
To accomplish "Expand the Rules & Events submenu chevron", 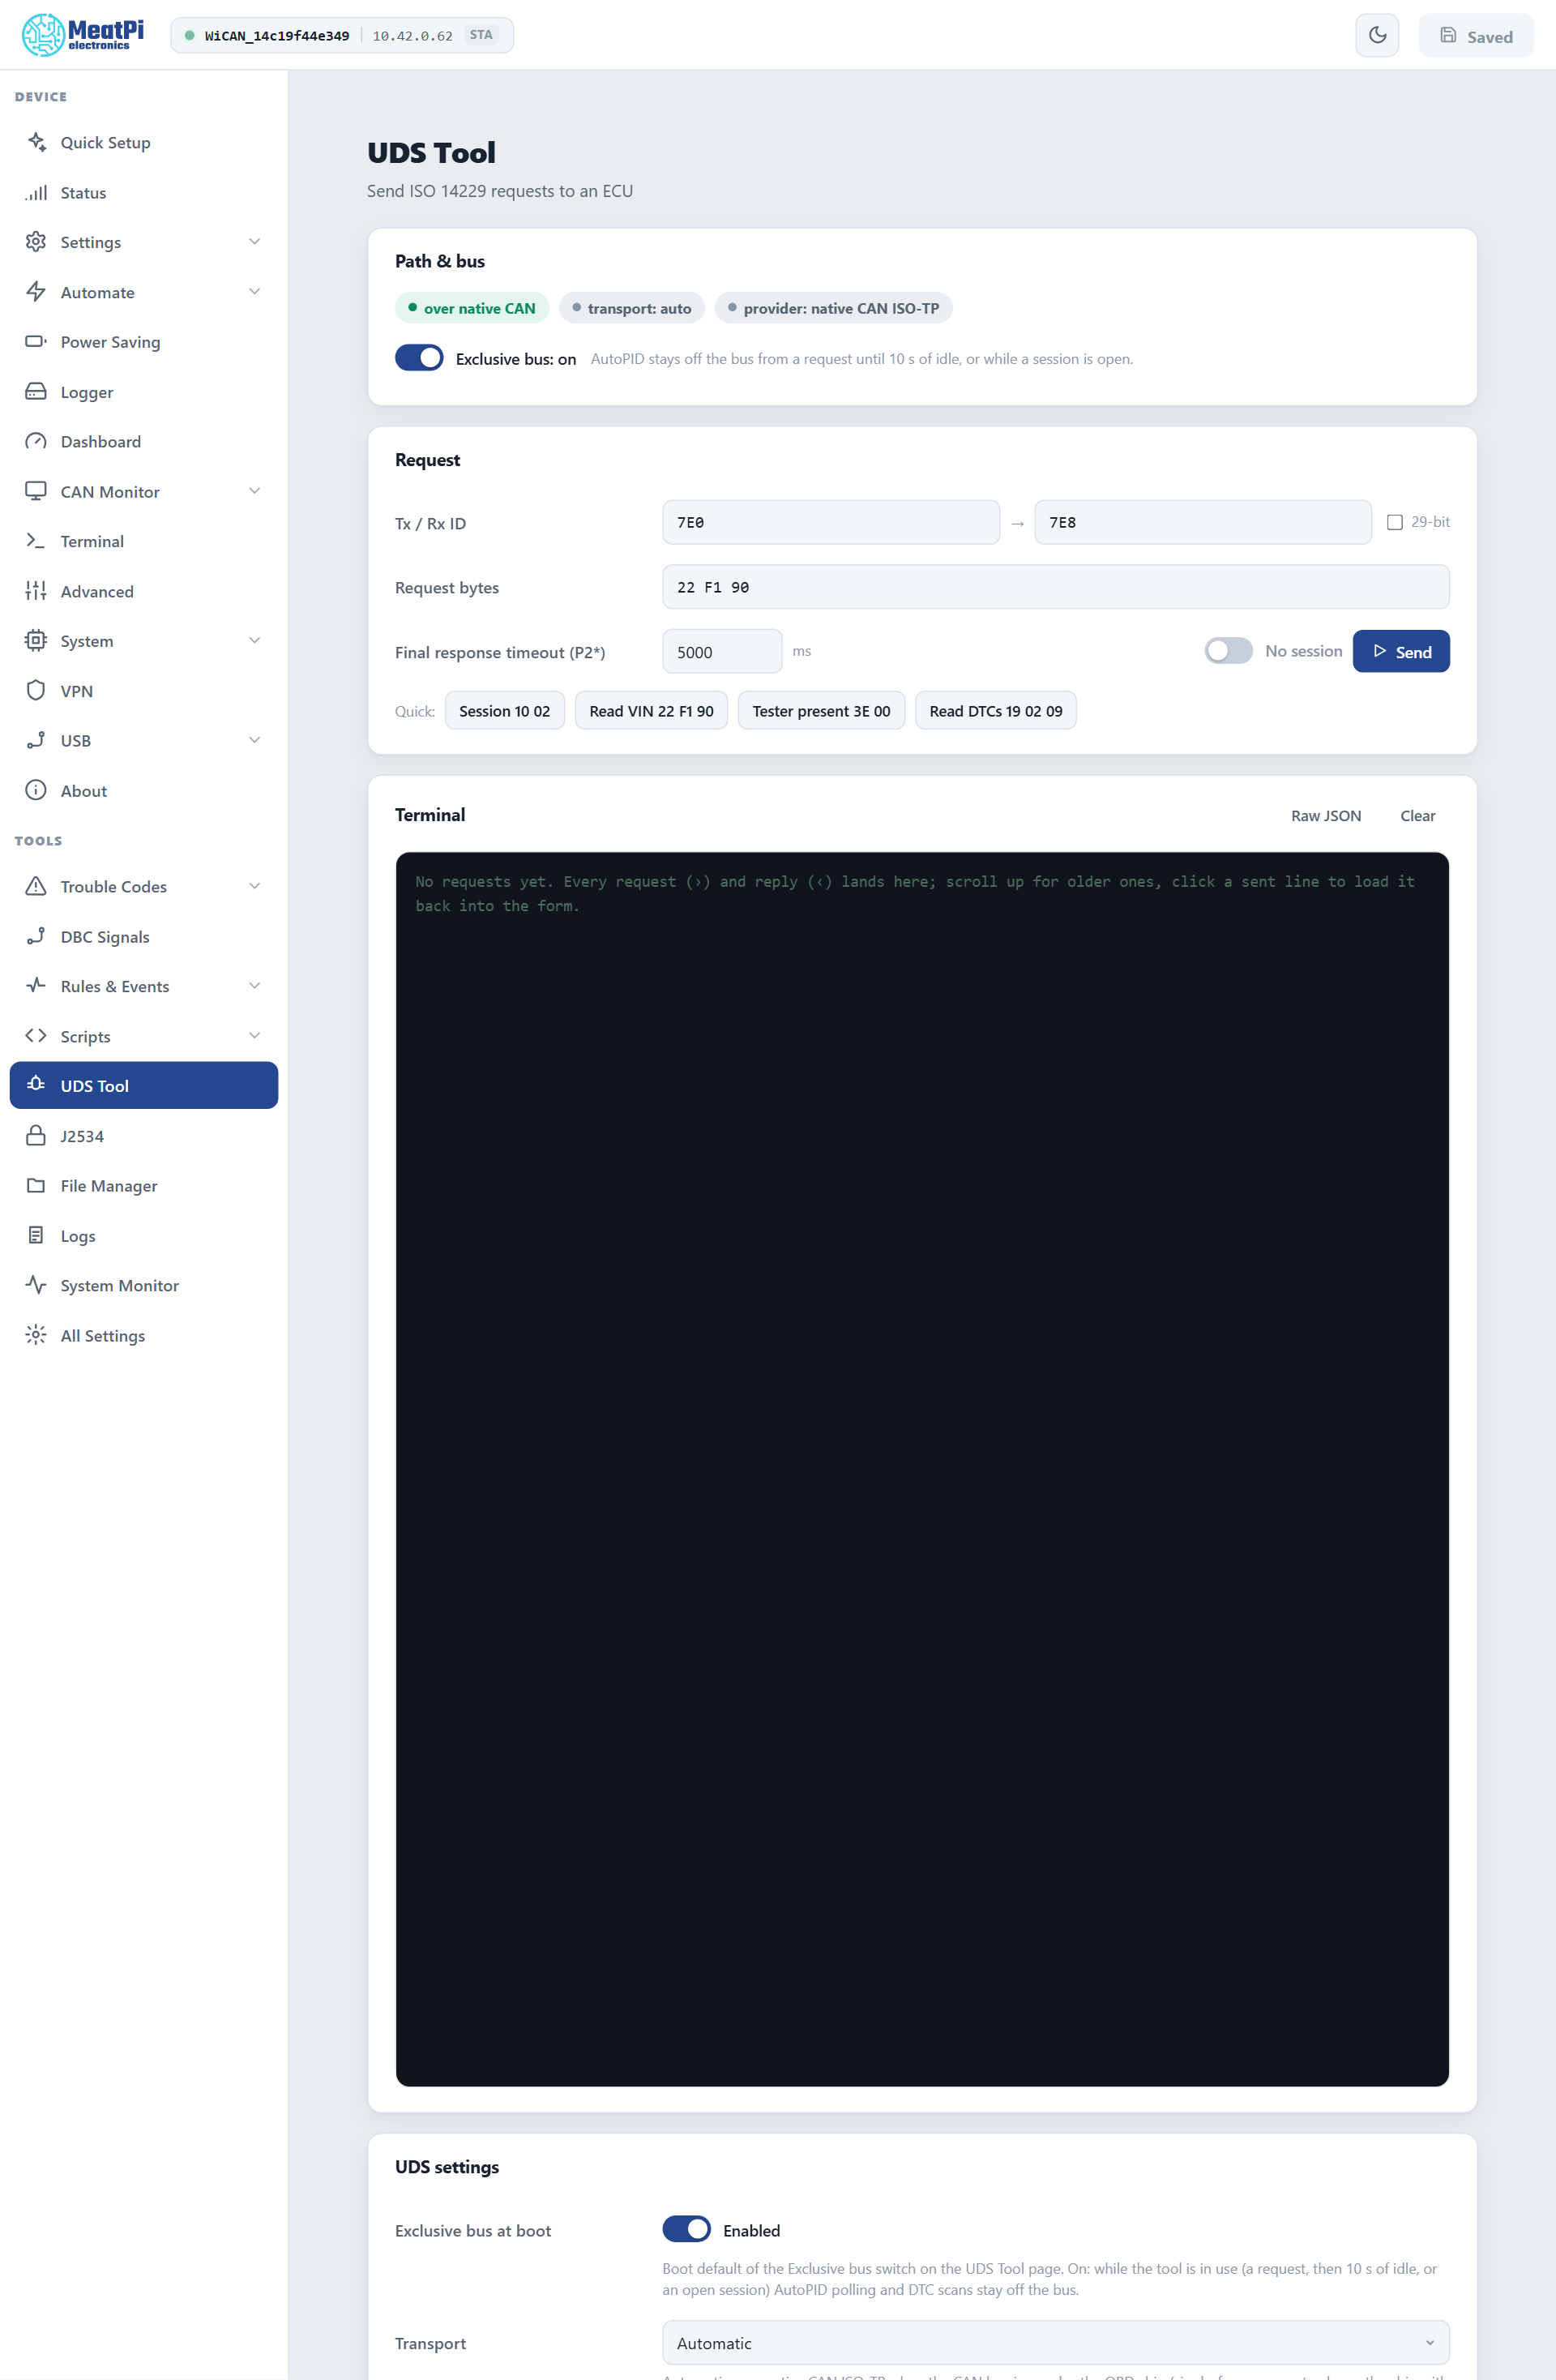I will pyautogui.click(x=255, y=986).
